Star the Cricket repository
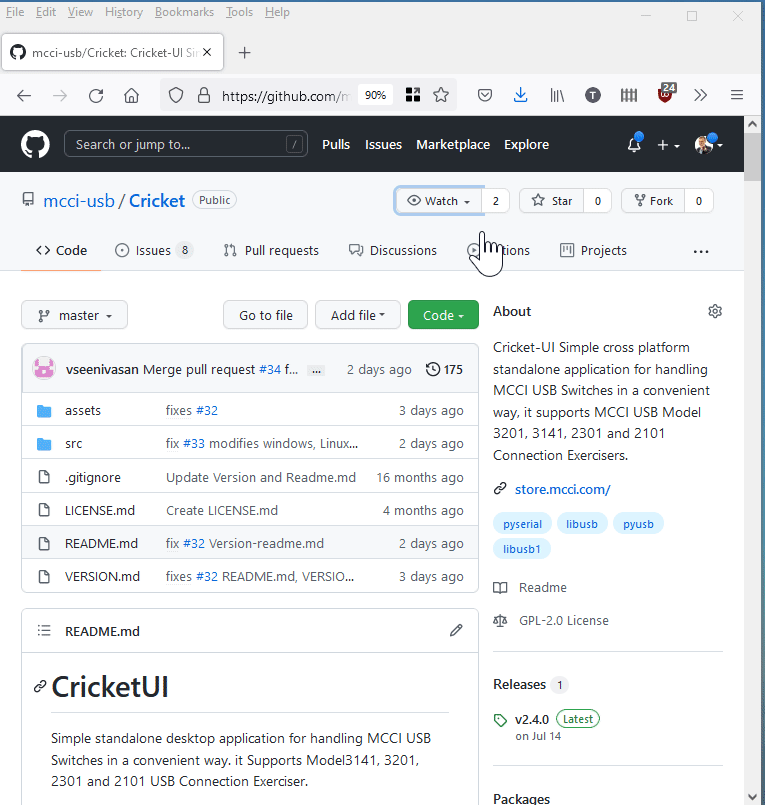The height and width of the screenshot is (805, 765). click(552, 201)
